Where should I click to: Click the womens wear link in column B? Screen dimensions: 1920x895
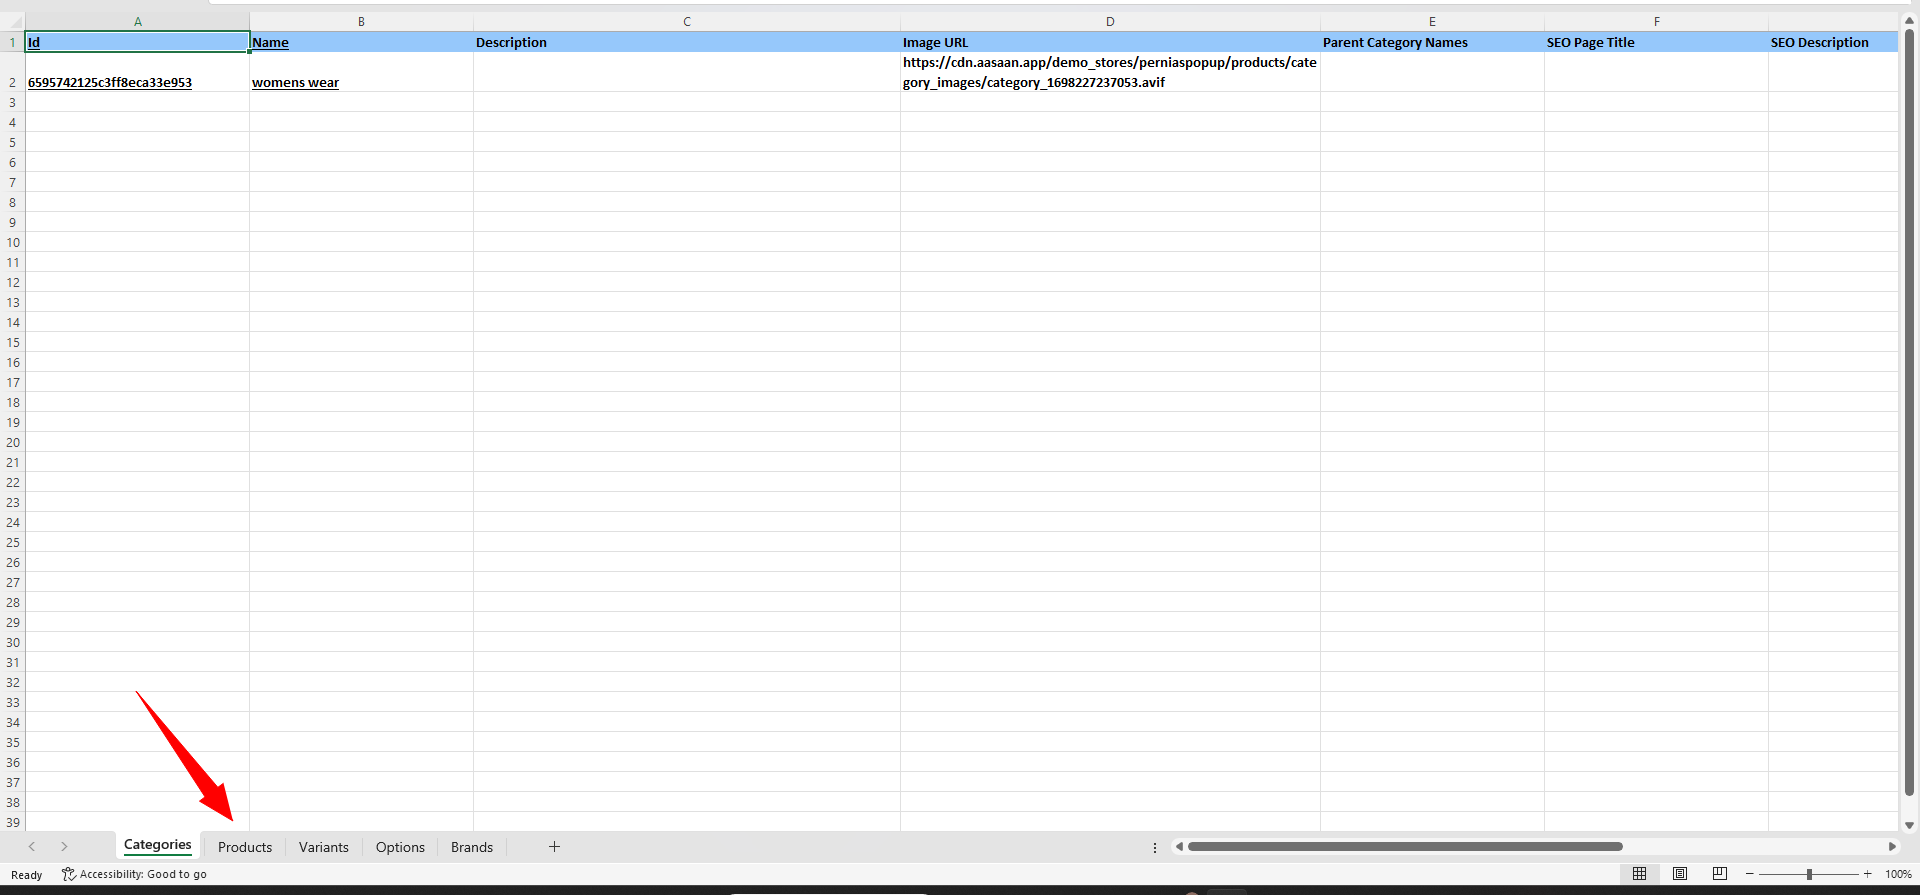click(x=295, y=83)
